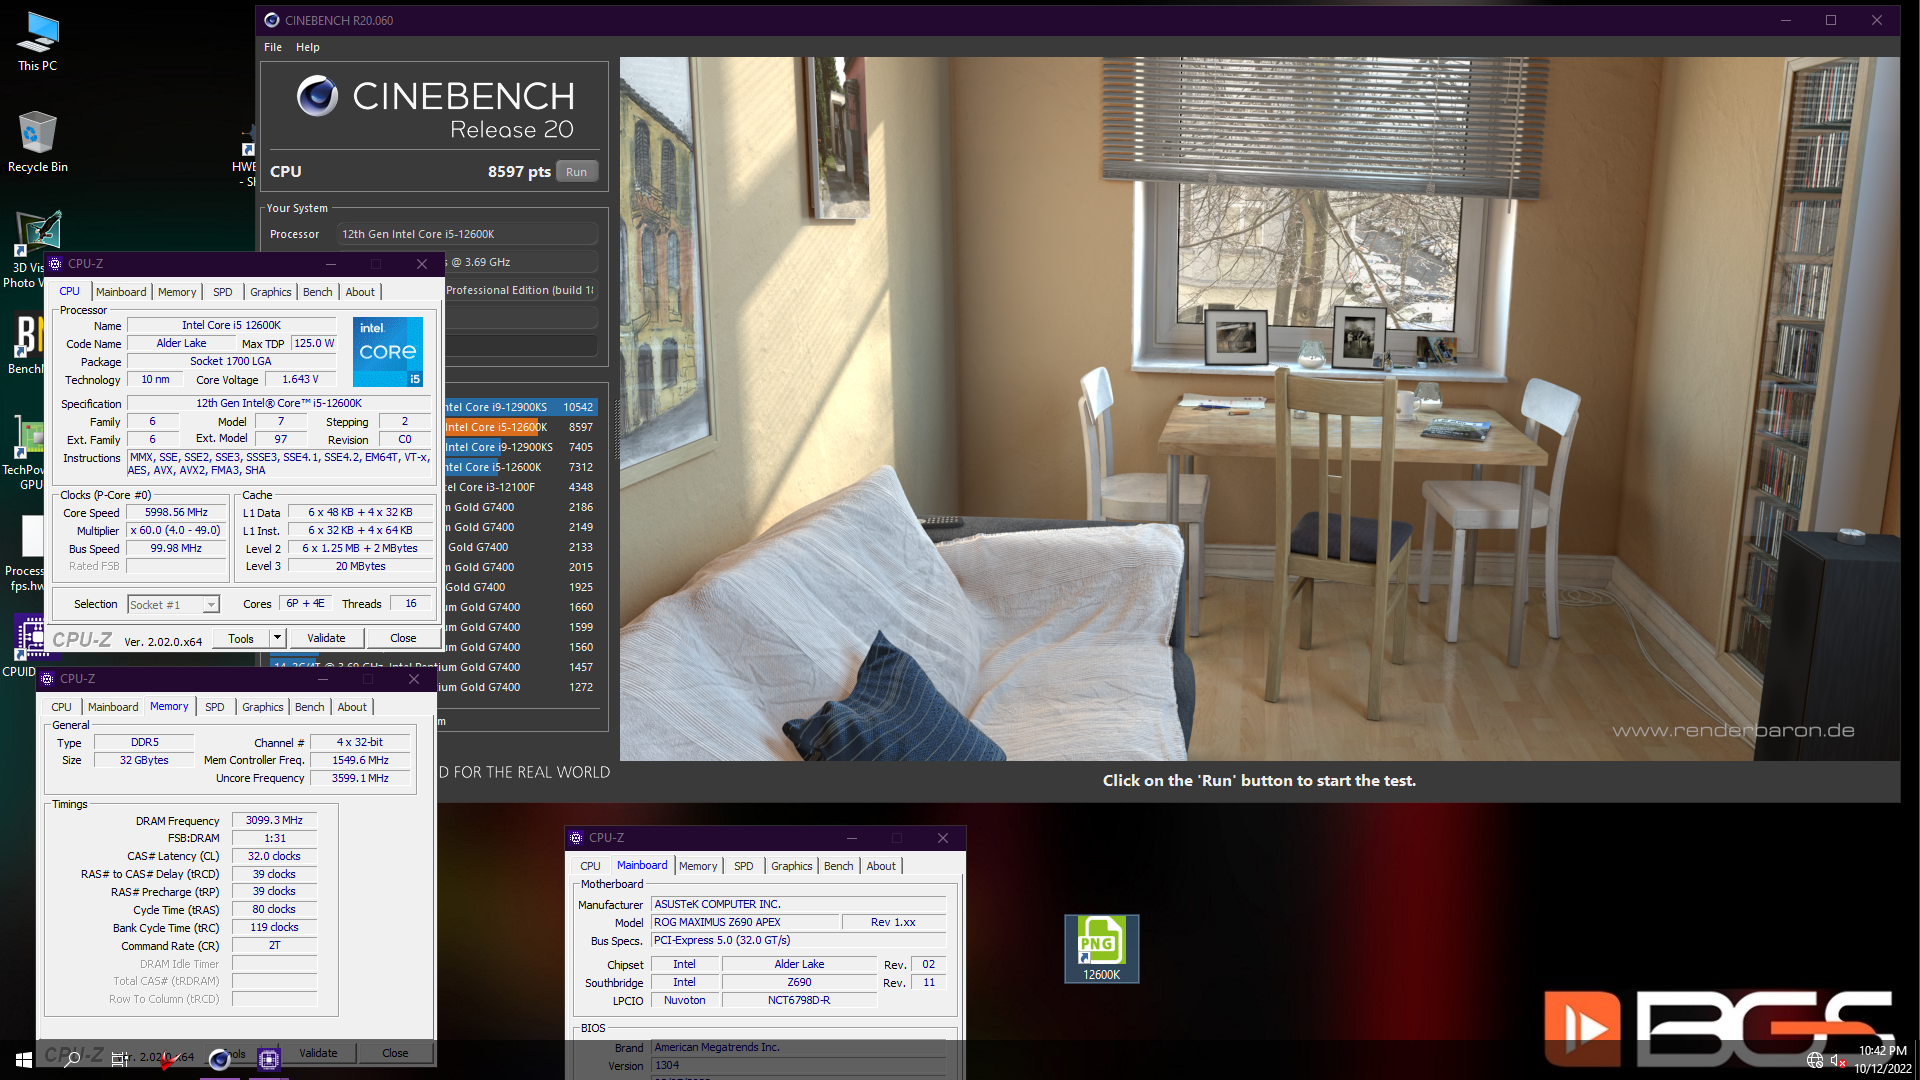This screenshot has width=1920, height=1080.
Task: Click CPU-Z title icon in Mainboard window
Action: click(x=576, y=838)
